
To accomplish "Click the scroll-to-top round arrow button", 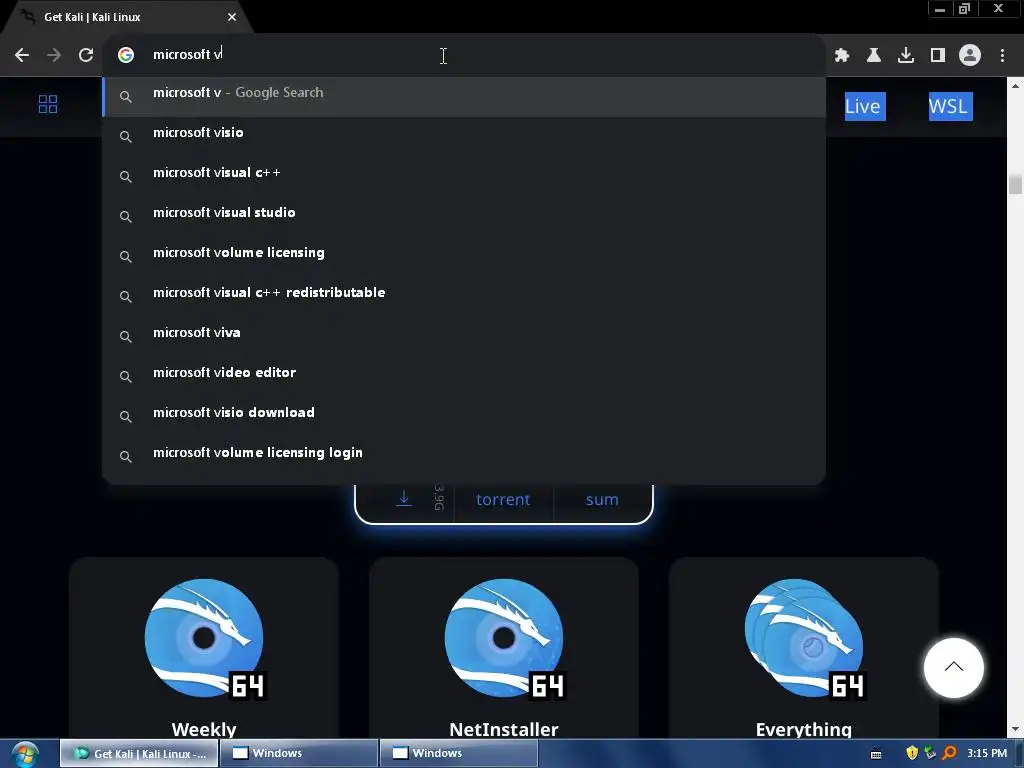I will 953,667.
